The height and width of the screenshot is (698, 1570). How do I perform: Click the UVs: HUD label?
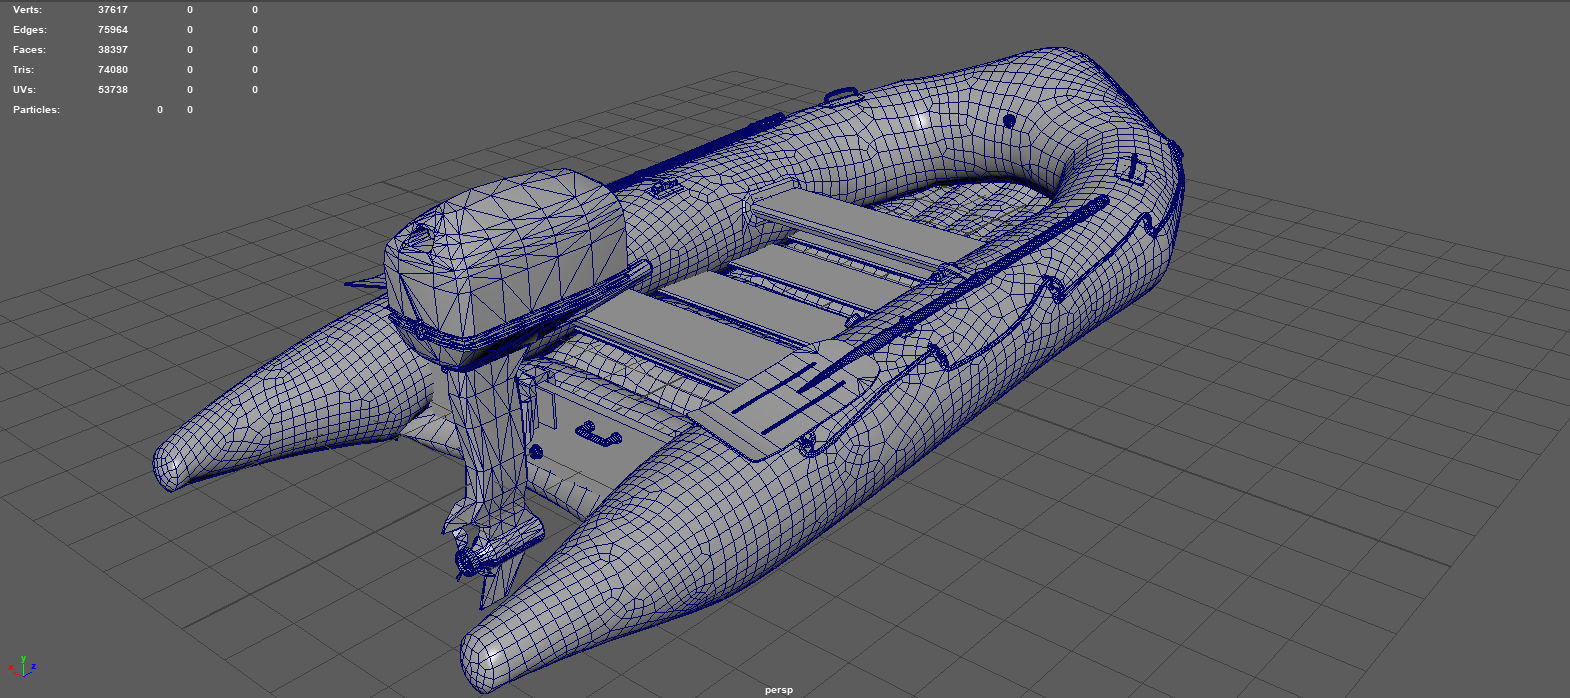click(x=26, y=89)
